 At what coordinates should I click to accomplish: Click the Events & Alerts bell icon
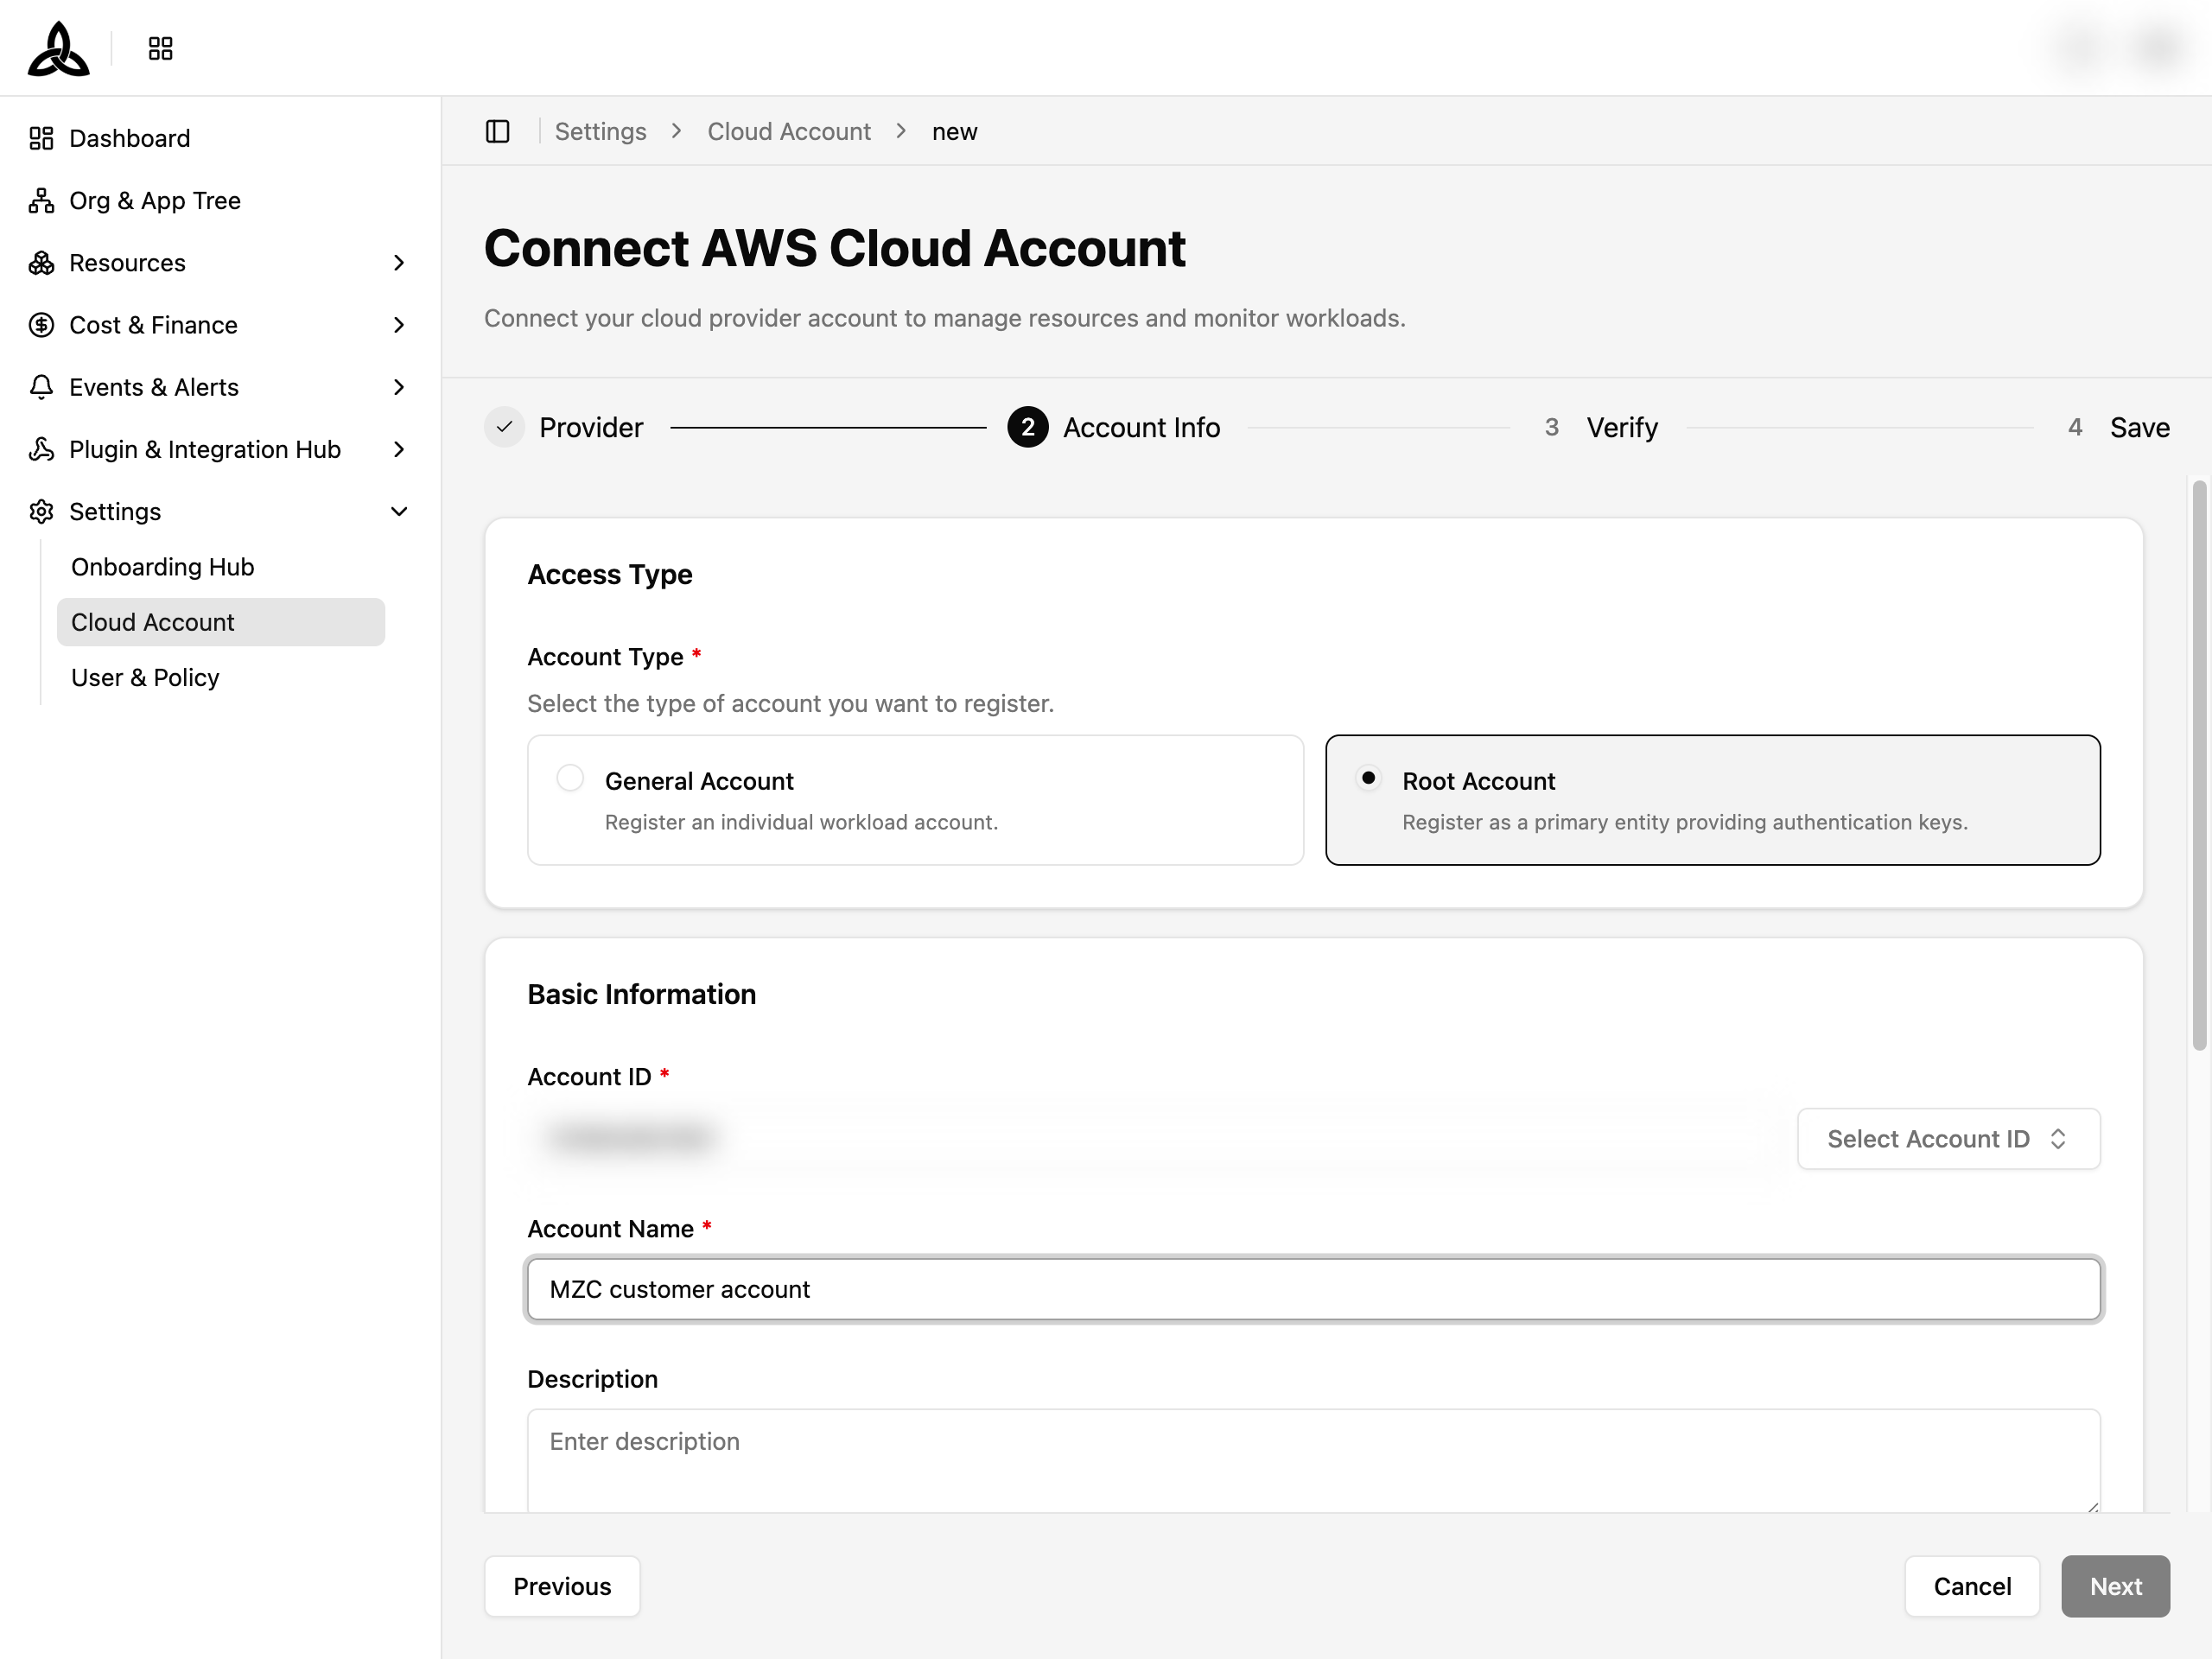[x=41, y=387]
